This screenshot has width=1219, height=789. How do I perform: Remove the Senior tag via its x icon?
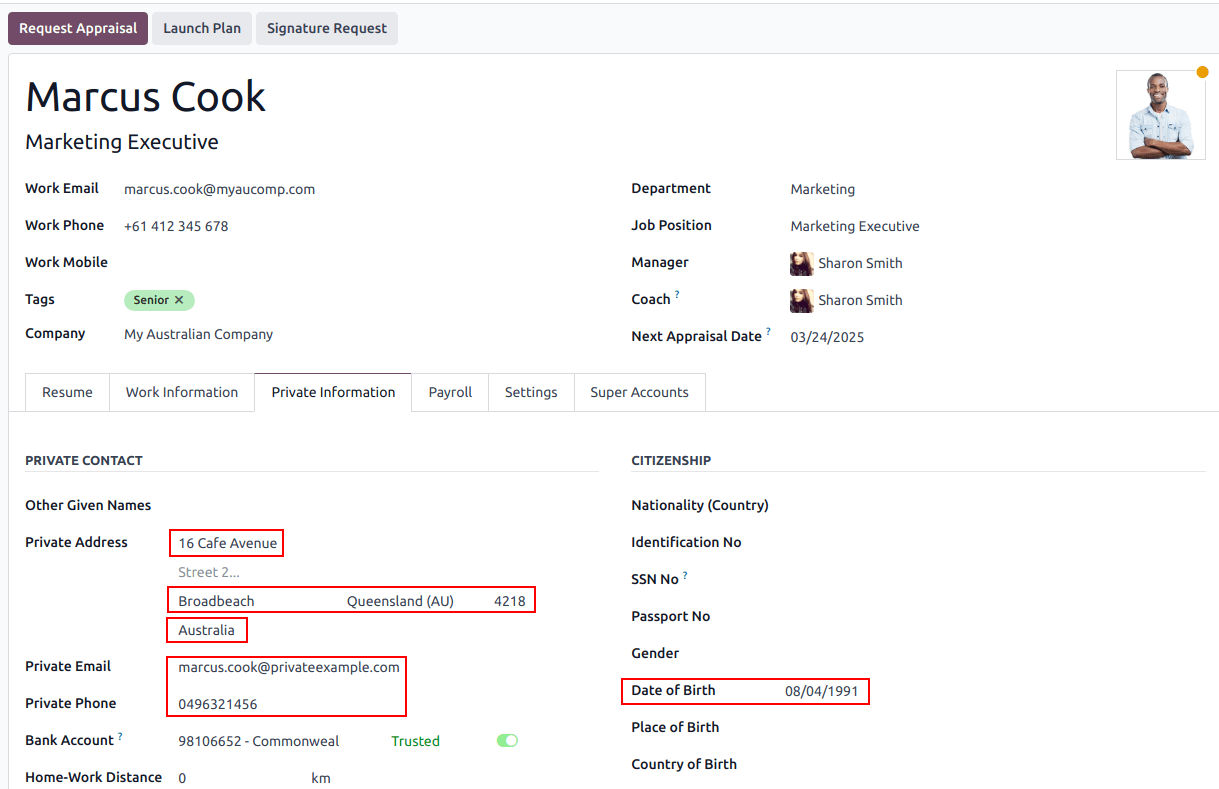180,300
